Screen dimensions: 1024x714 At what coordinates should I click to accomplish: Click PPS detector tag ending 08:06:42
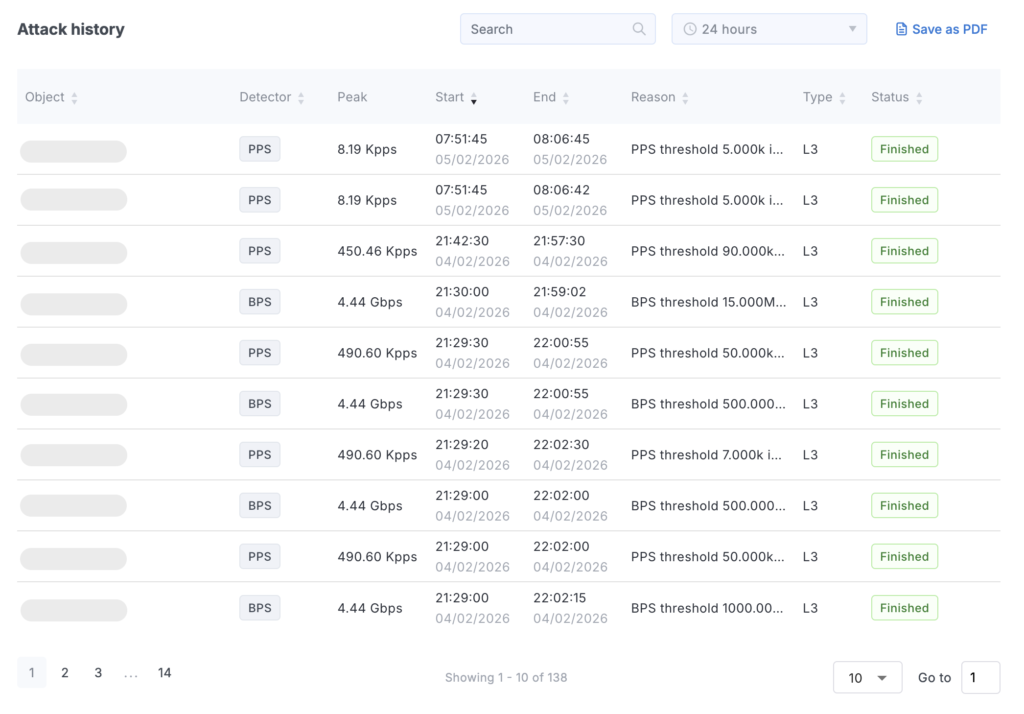pos(259,200)
